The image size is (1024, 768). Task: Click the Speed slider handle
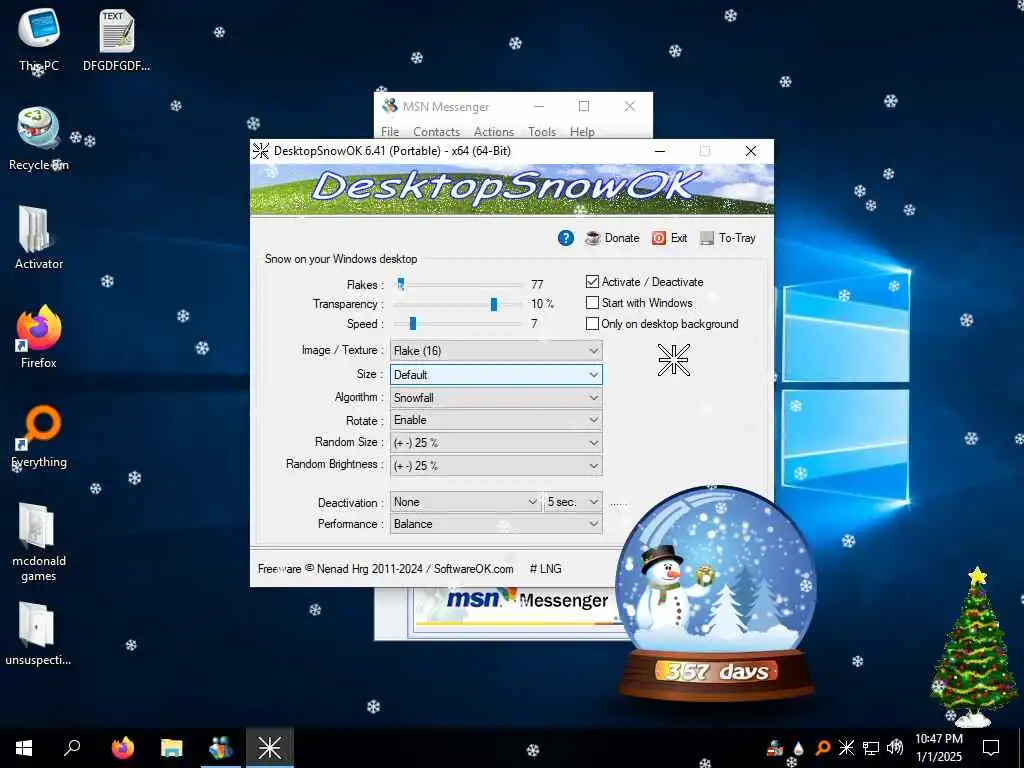413,324
